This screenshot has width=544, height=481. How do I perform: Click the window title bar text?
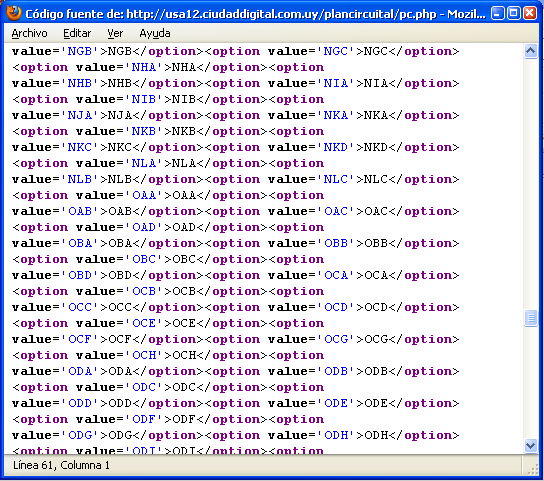tap(255, 14)
